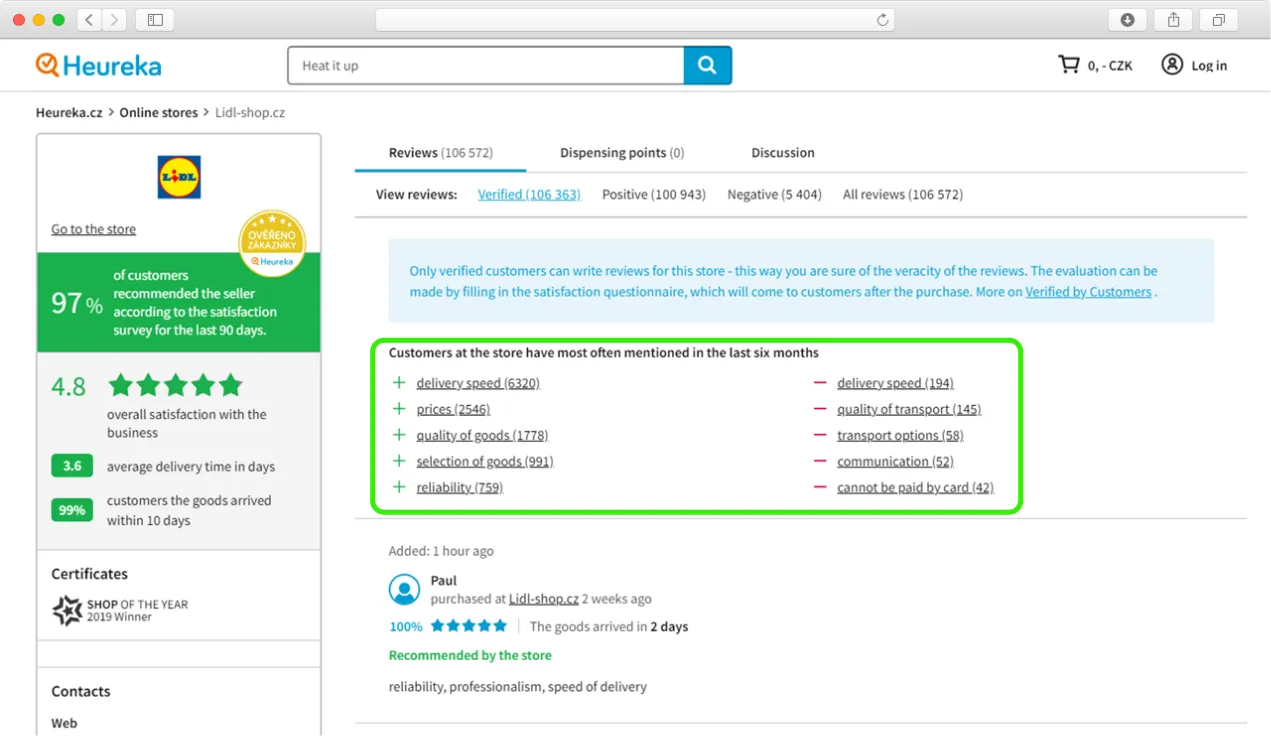Click the browser page reload icon

881,18
